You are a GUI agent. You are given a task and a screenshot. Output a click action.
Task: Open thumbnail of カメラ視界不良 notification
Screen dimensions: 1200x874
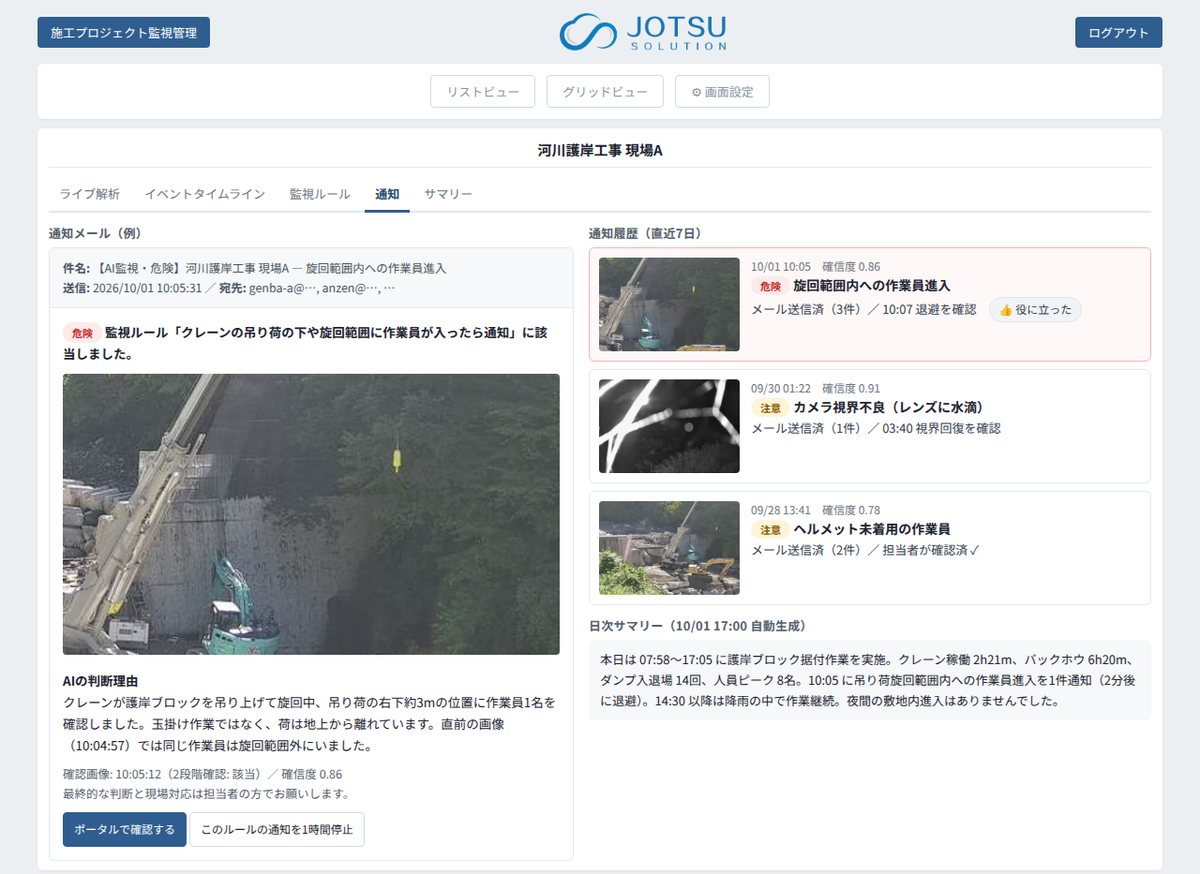669,426
